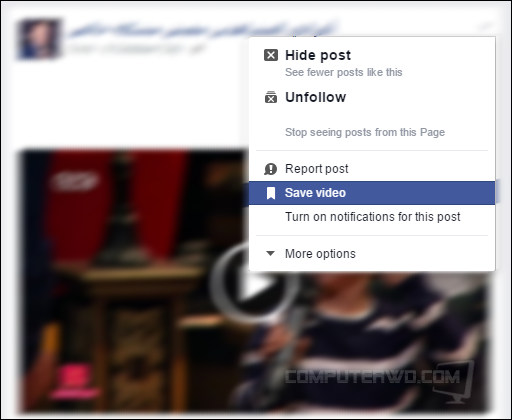This screenshot has height=420, width=512.
Task: Click the Report post exclamation icon
Action: (270, 169)
